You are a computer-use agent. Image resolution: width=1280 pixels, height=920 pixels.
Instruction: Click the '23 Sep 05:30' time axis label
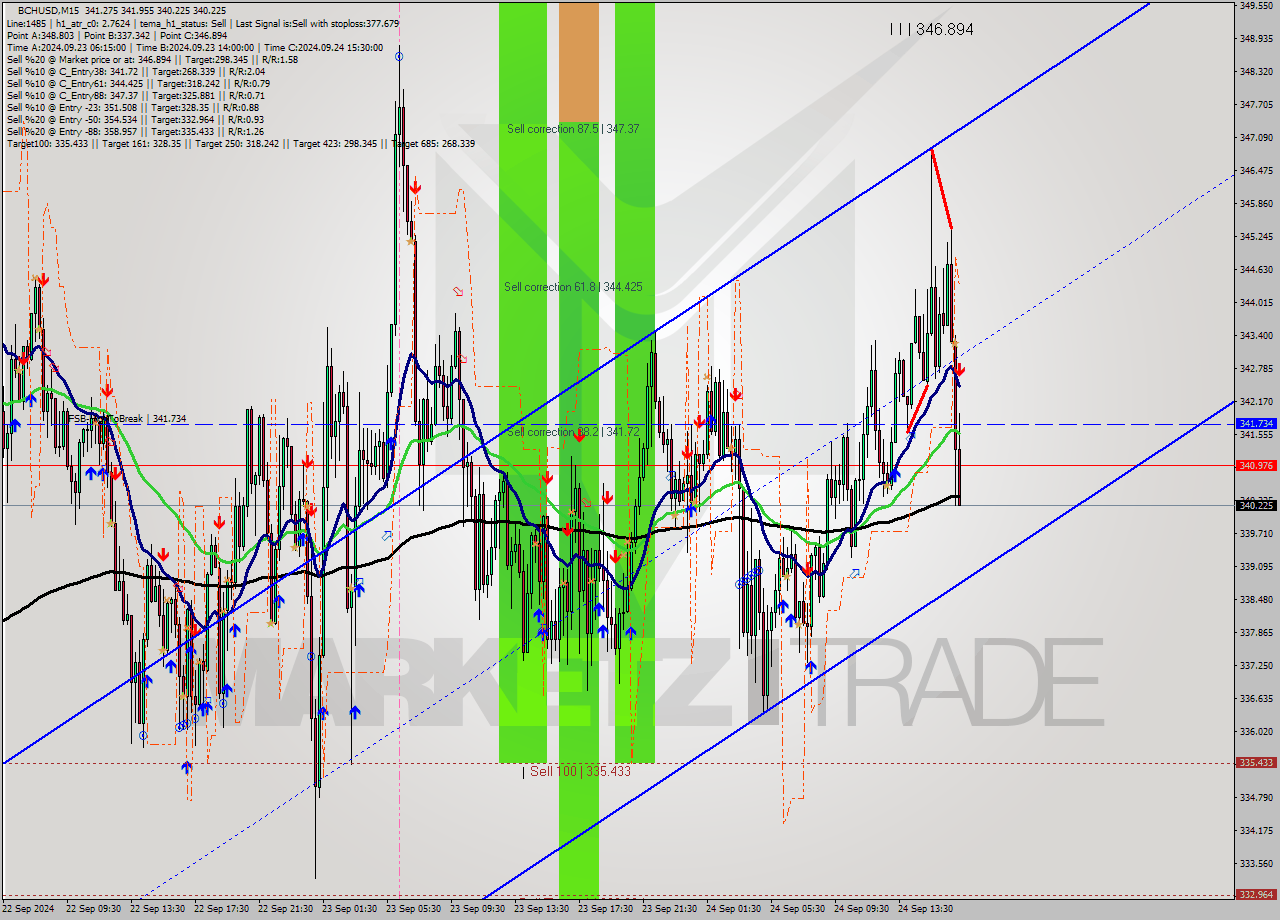(413, 909)
